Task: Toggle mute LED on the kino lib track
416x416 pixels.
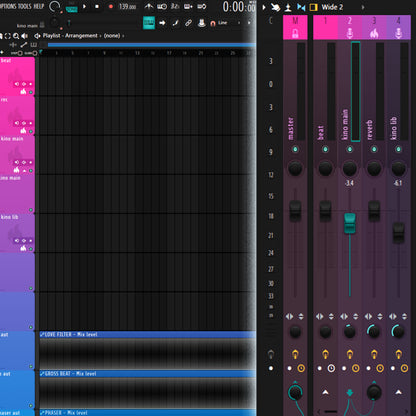Action: click(x=31, y=249)
